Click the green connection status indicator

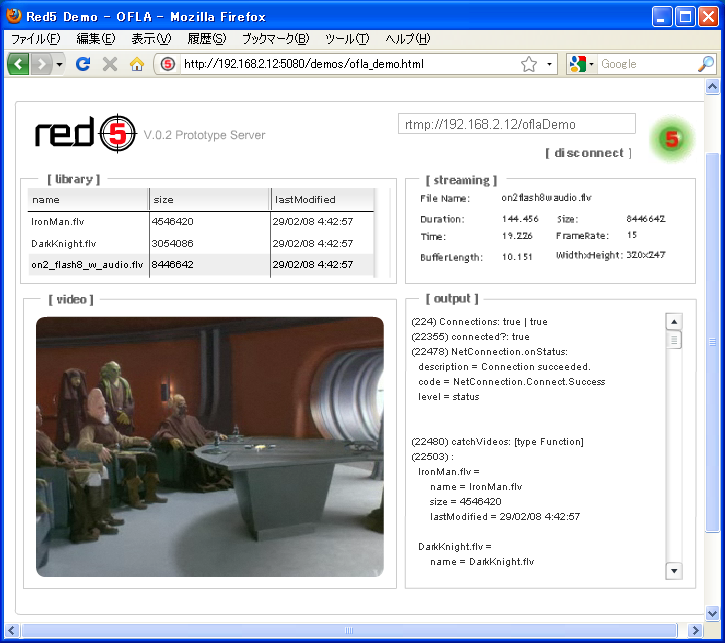pos(672,139)
